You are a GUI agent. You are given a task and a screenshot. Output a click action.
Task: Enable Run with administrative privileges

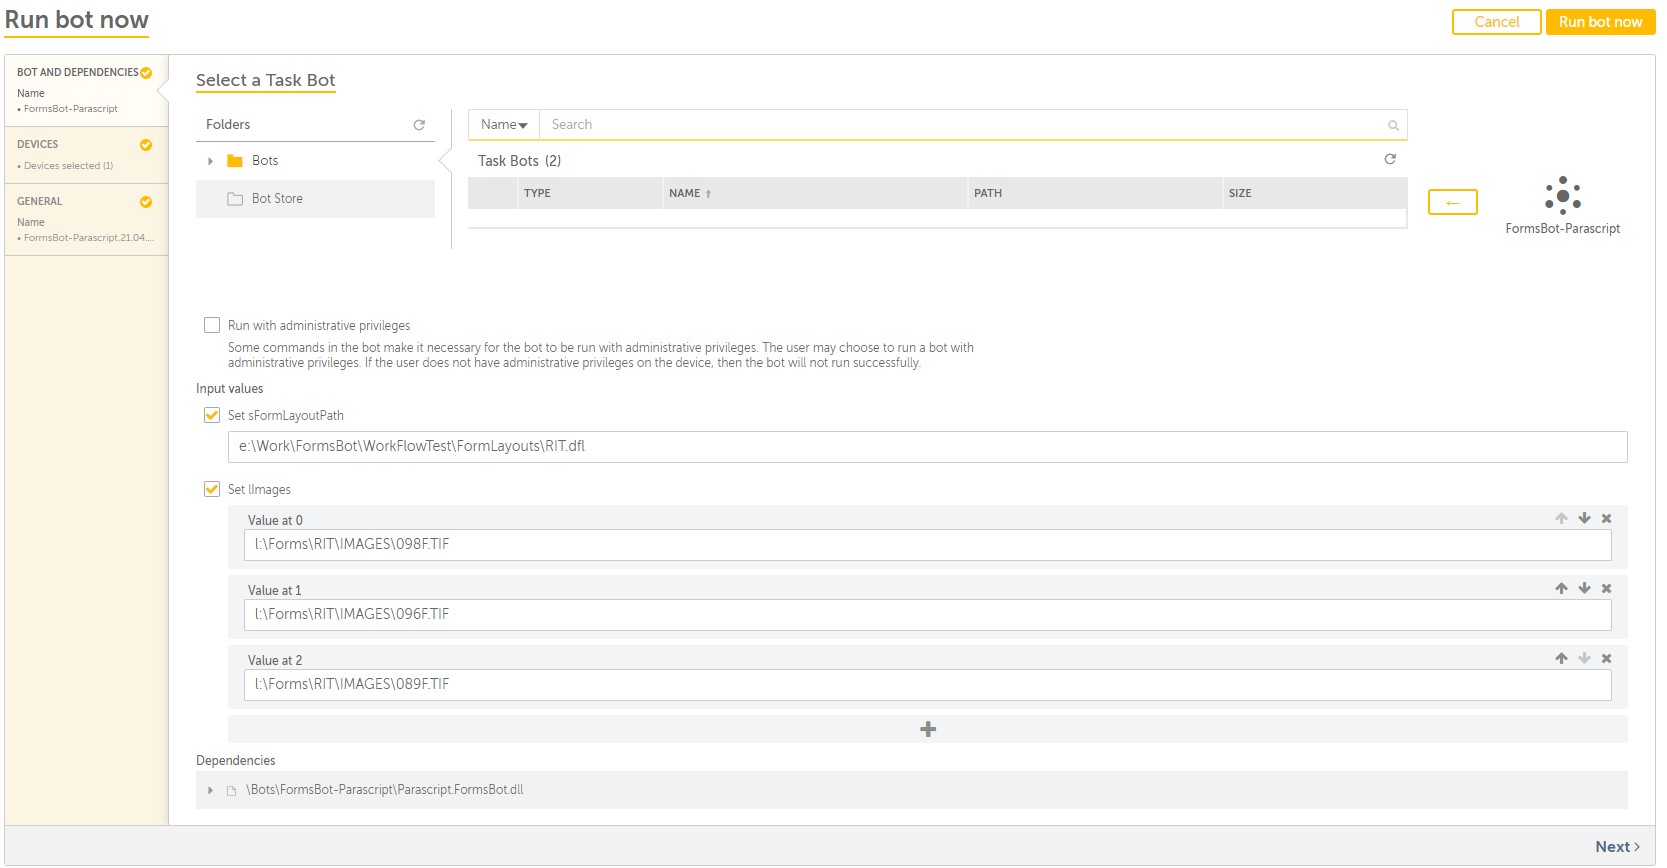point(212,325)
